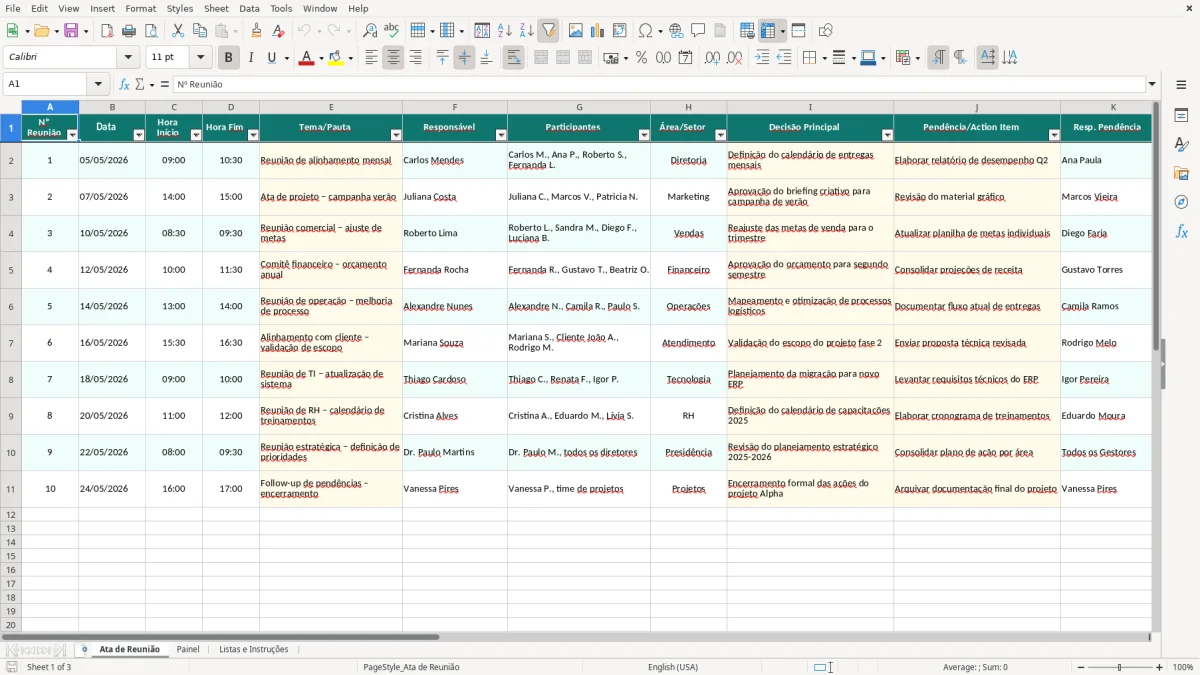Open sidebar Navigator compass icon
1200x675 pixels.
(x=1181, y=202)
